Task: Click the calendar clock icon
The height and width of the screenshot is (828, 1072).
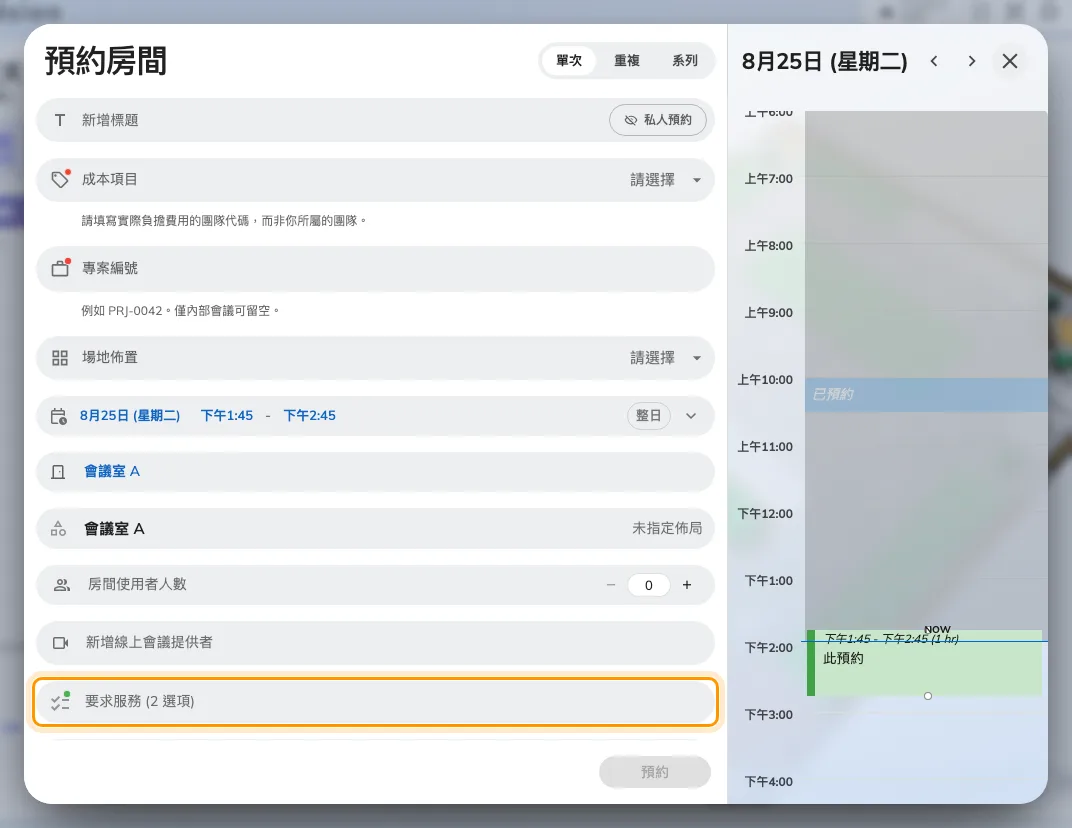Action: (x=59, y=416)
